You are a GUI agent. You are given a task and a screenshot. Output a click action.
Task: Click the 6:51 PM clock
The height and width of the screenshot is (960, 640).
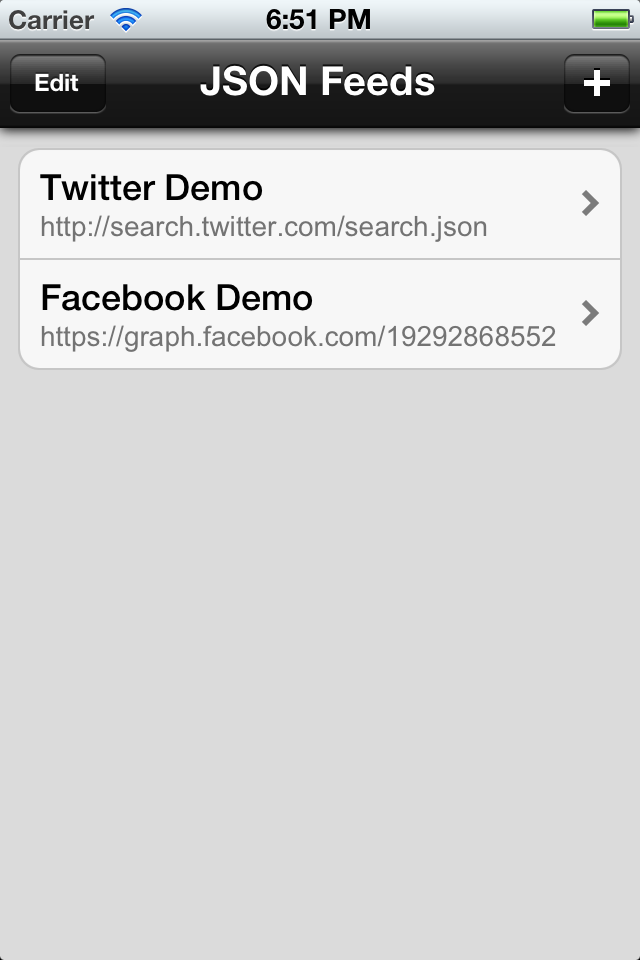pos(318,20)
